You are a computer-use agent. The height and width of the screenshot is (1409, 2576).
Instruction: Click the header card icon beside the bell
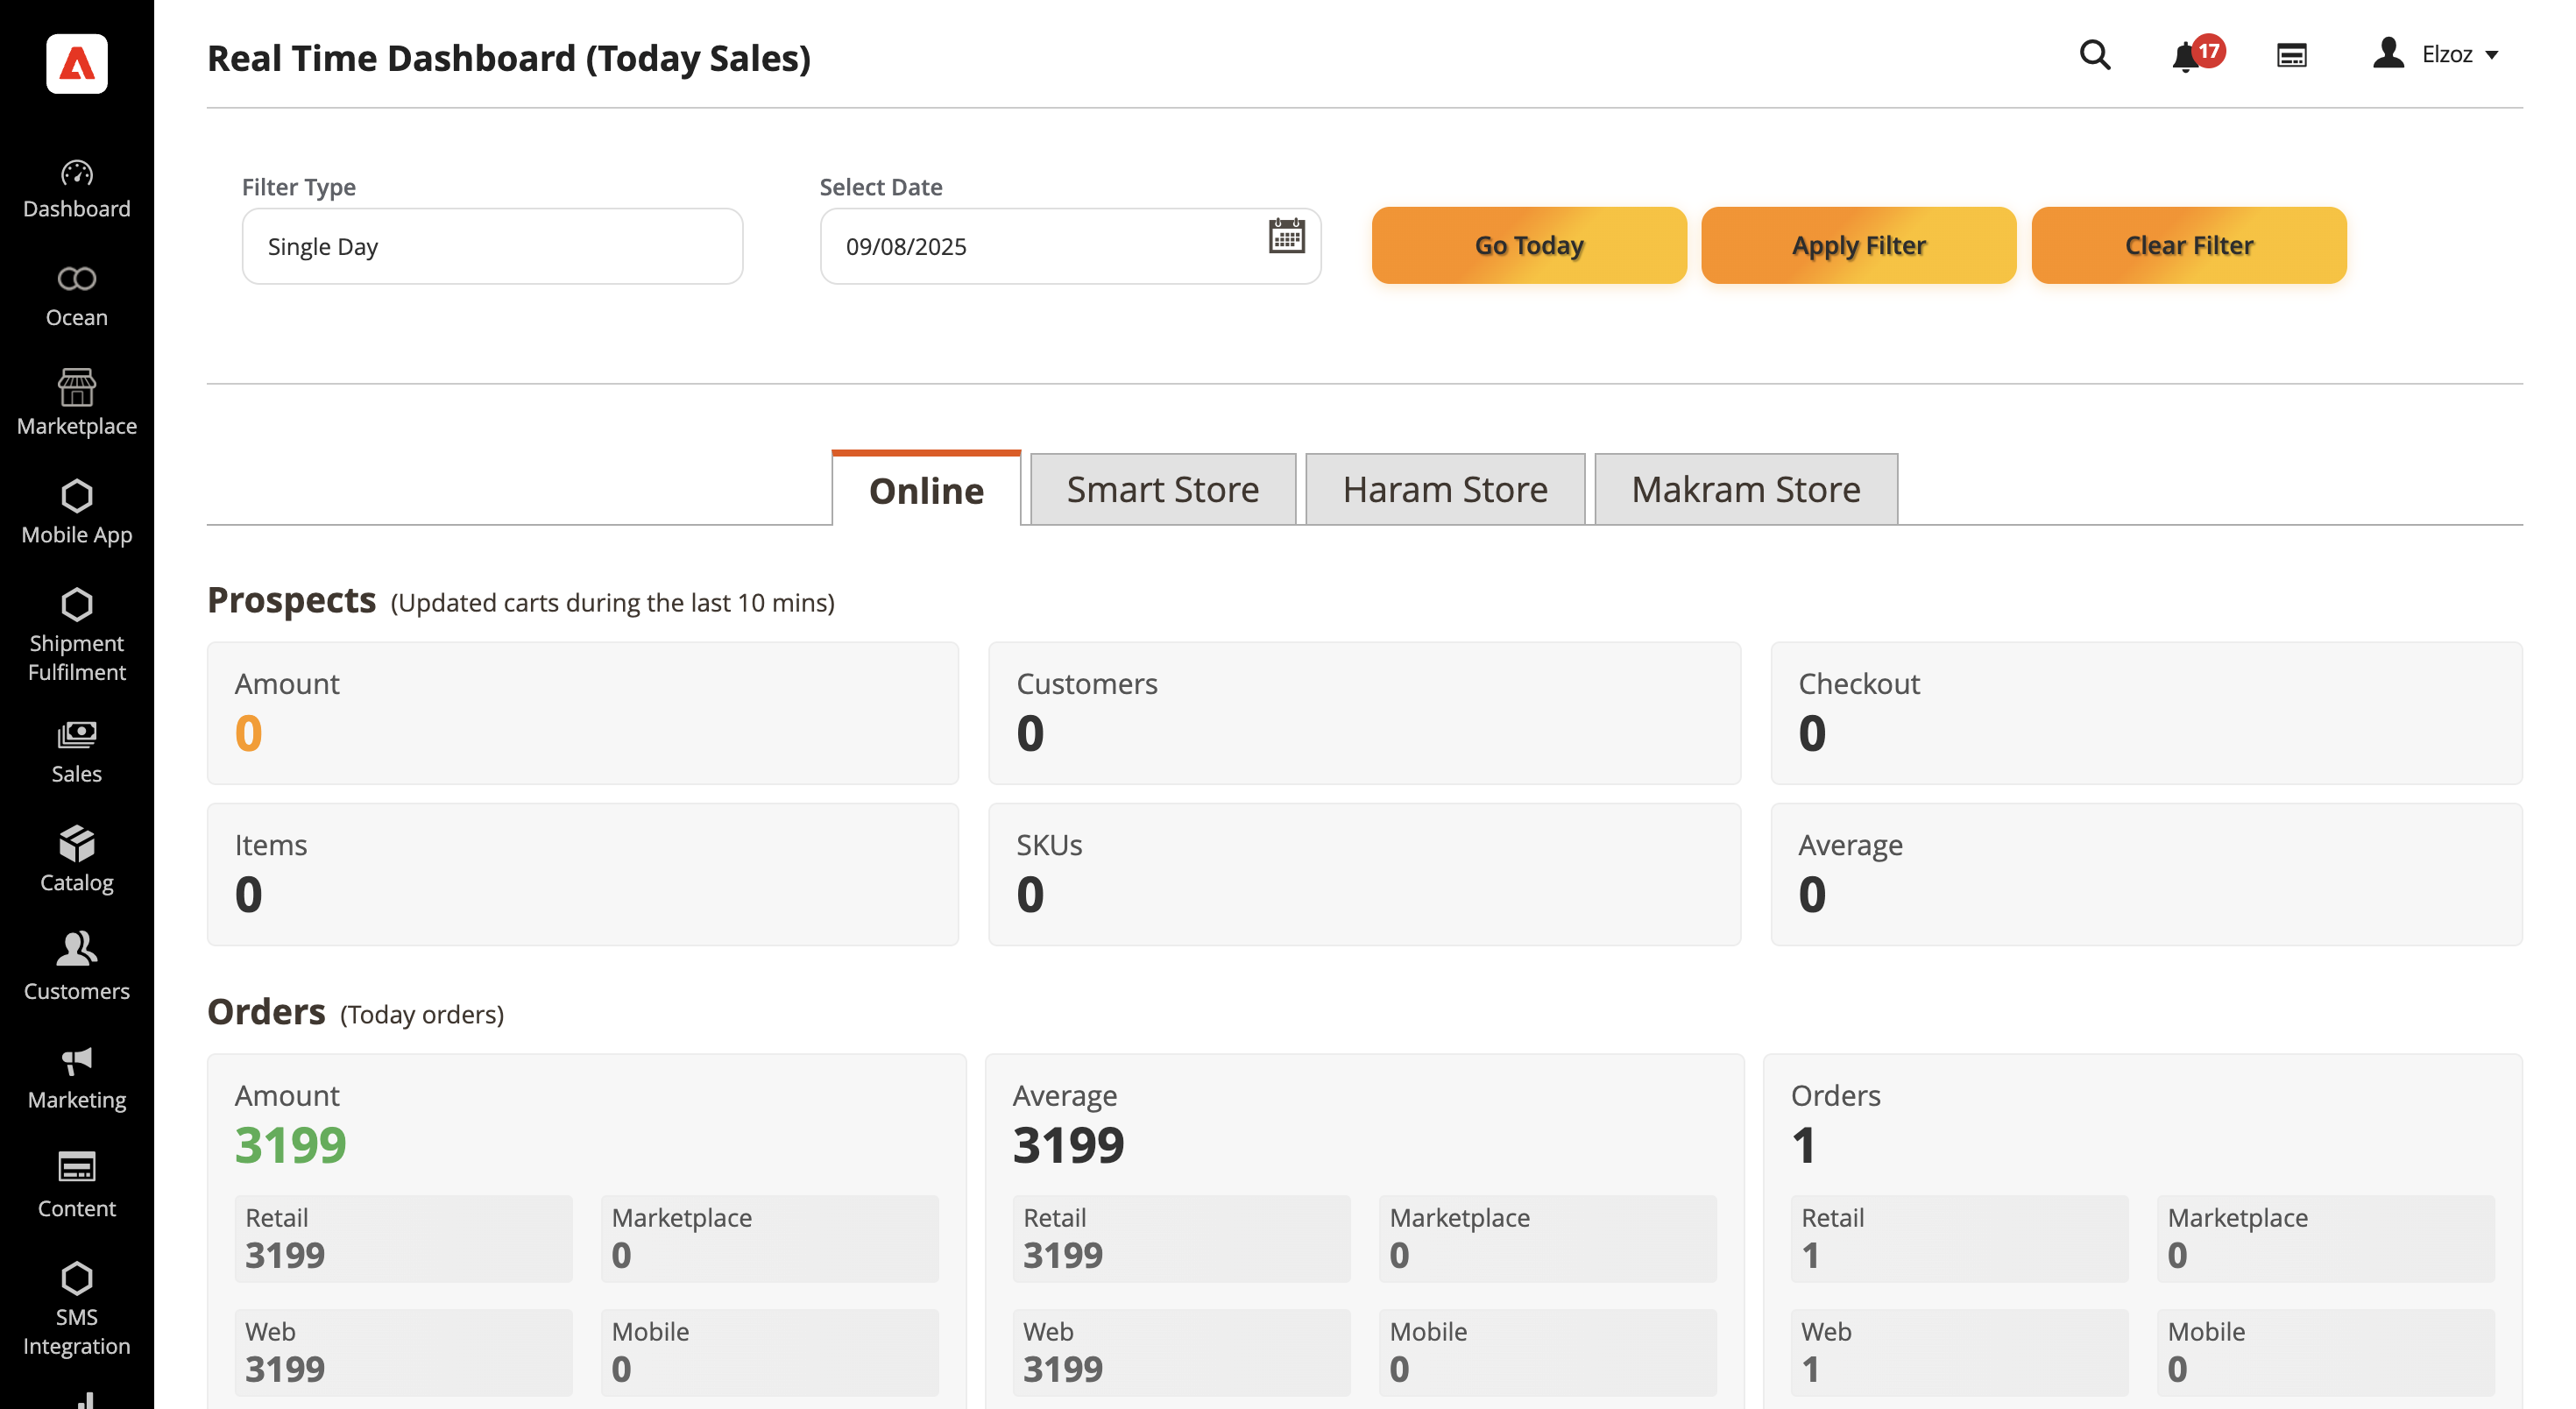[2291, 55]
